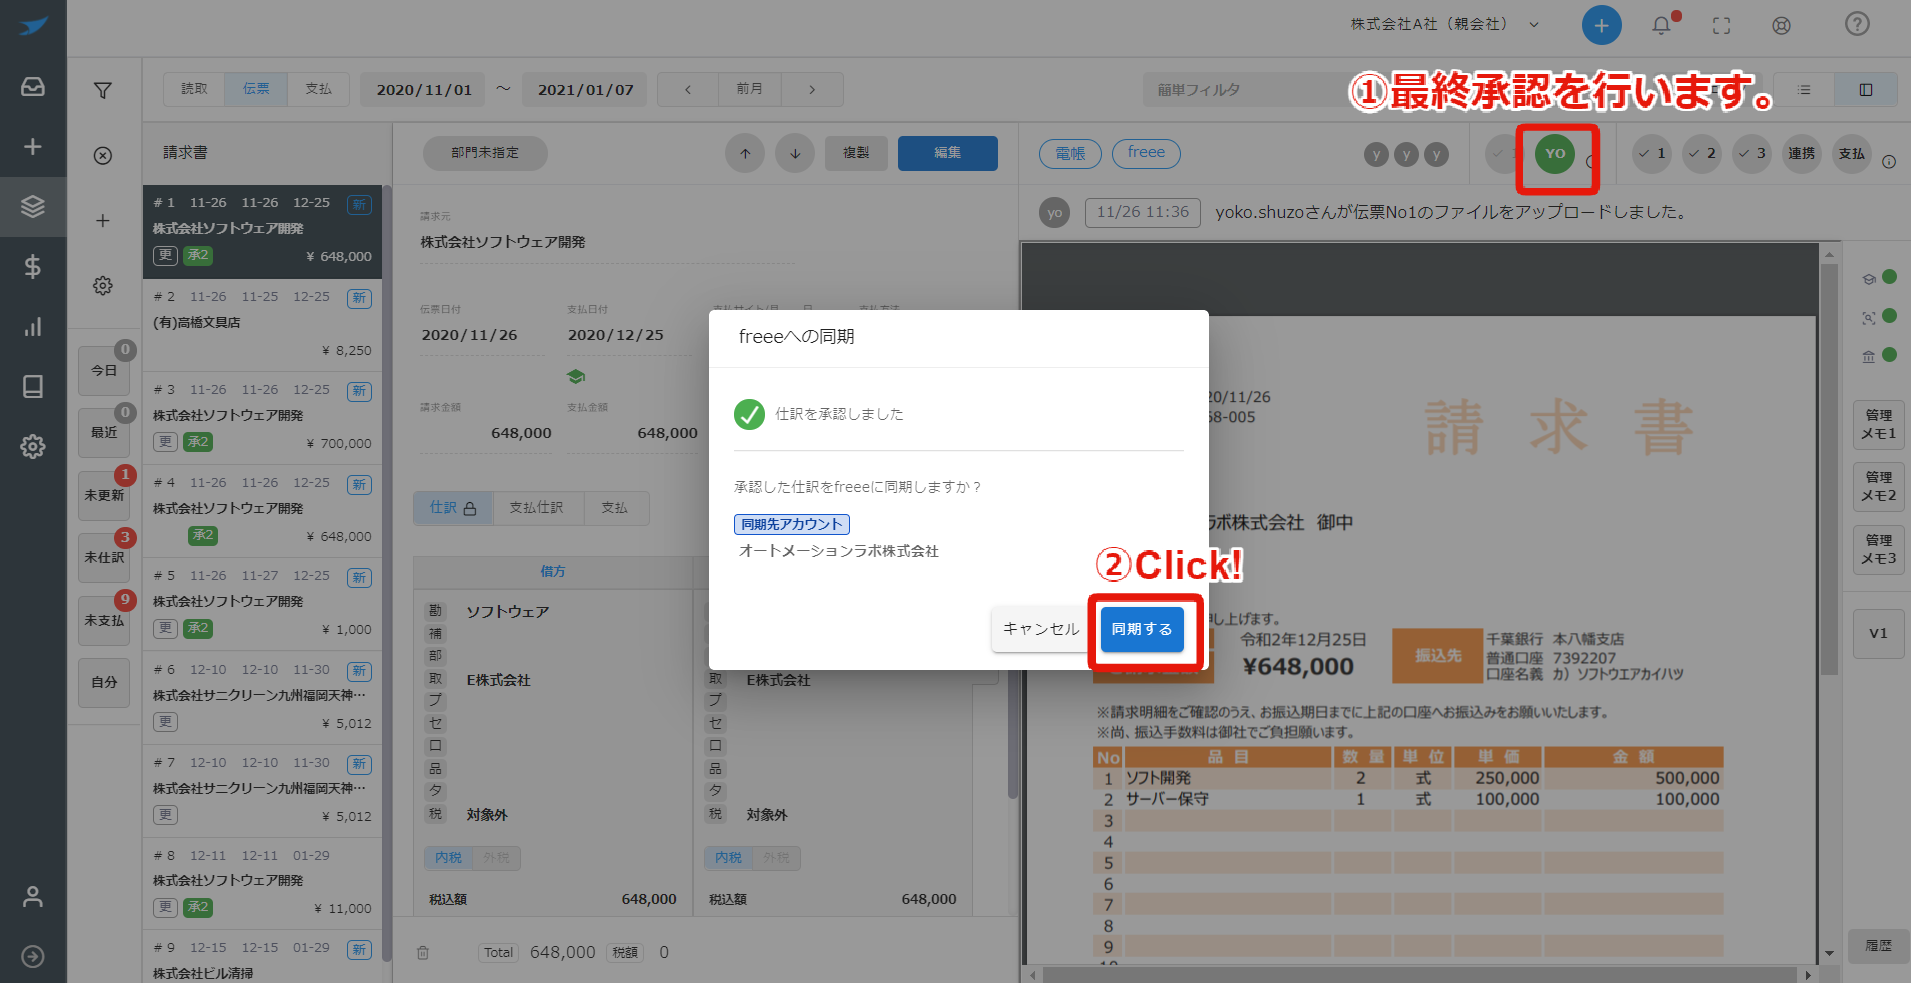Click the scan-search status icon

pyautogui.click(x=1868, y=318)
